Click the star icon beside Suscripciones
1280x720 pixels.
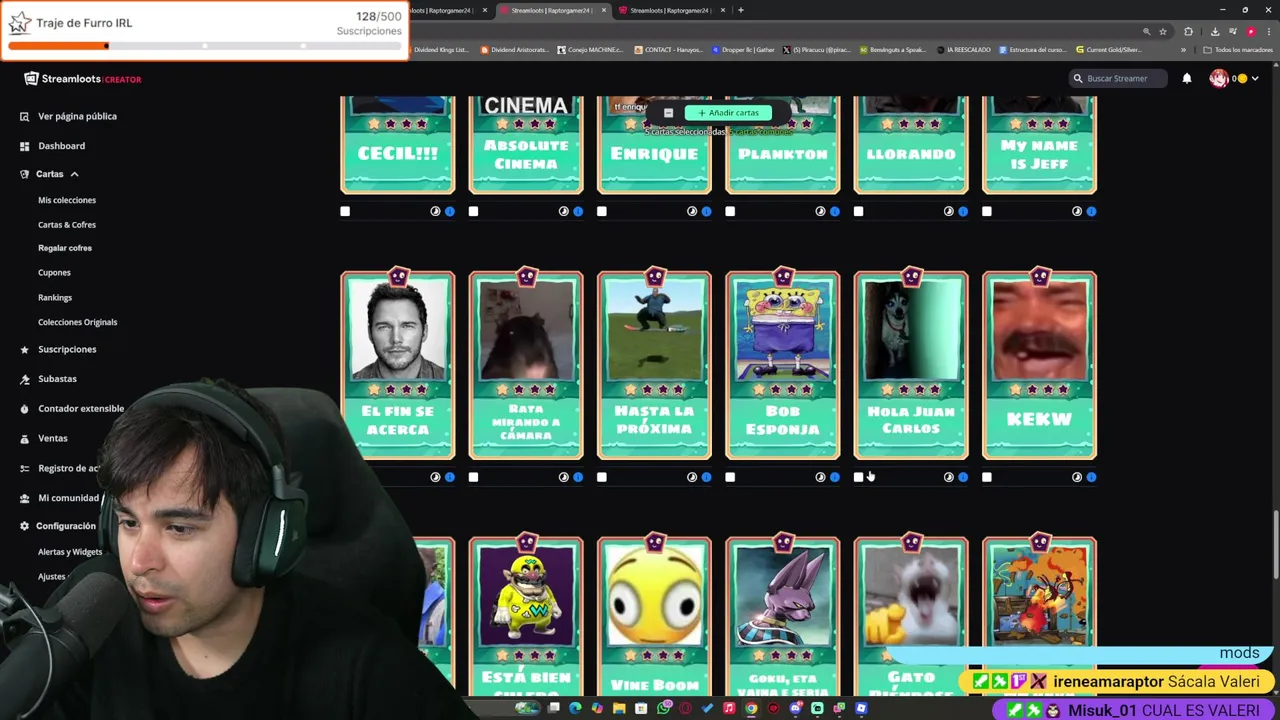[x=24, y=349]
